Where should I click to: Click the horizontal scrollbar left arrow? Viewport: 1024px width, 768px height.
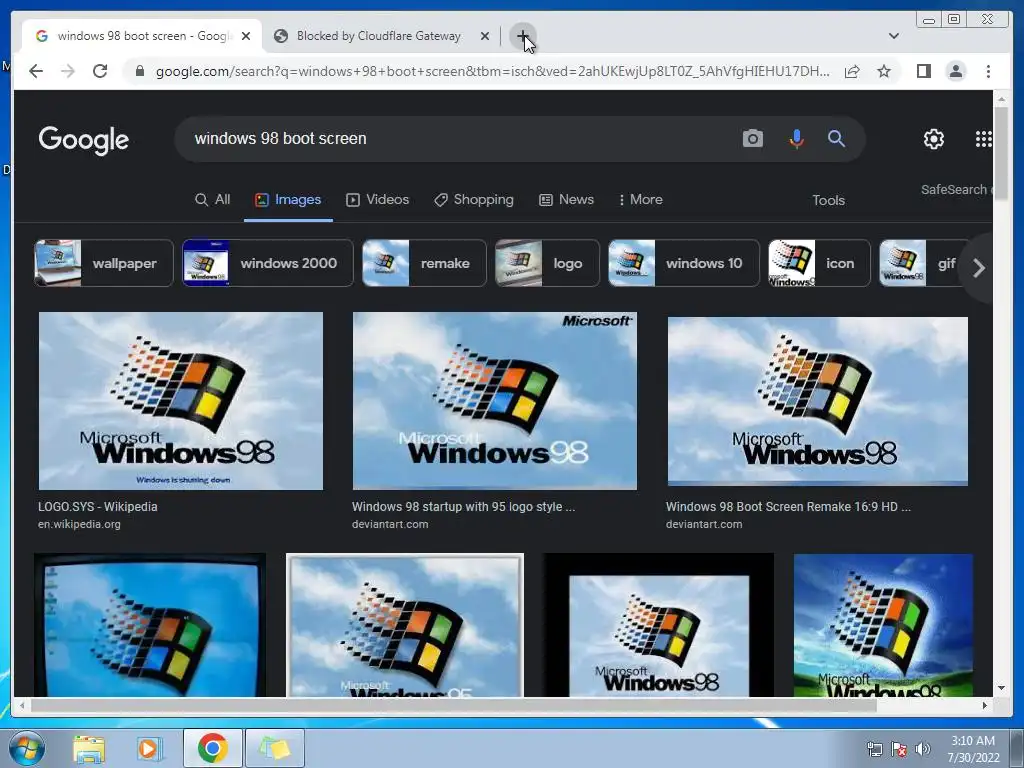22,705
